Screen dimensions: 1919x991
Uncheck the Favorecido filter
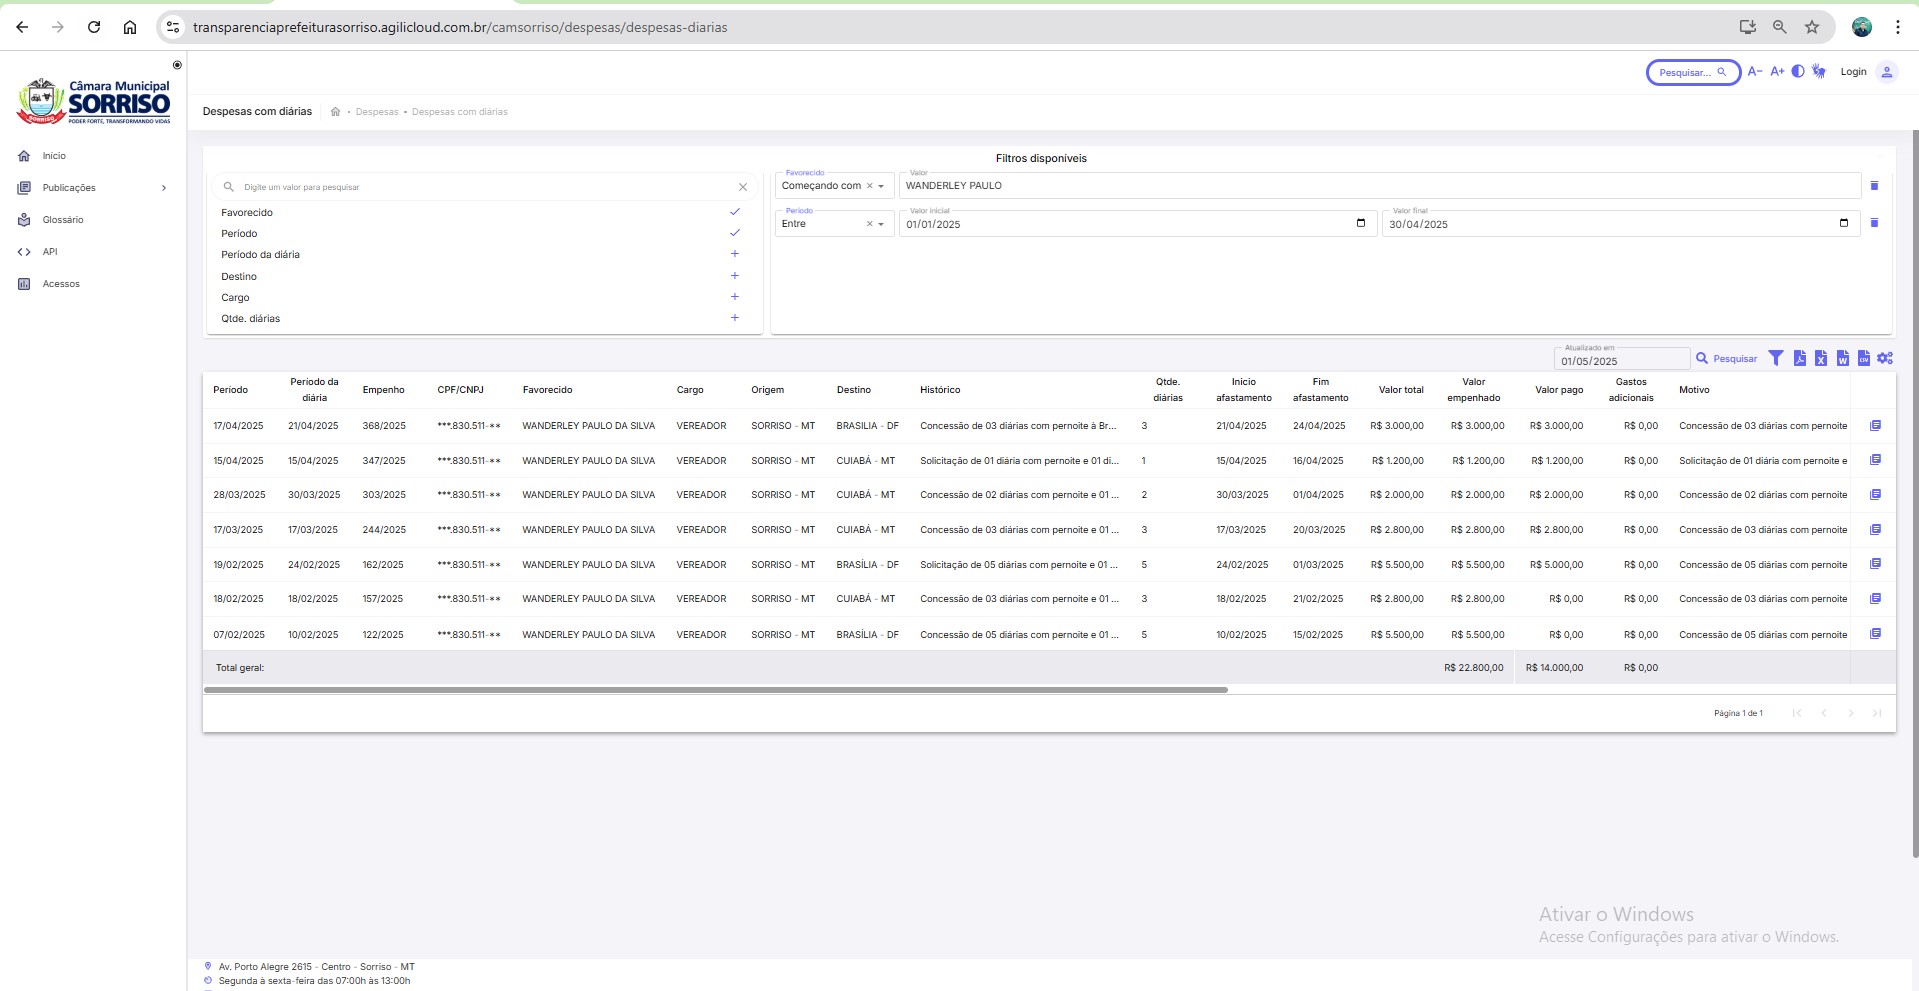tap(734, 212)
